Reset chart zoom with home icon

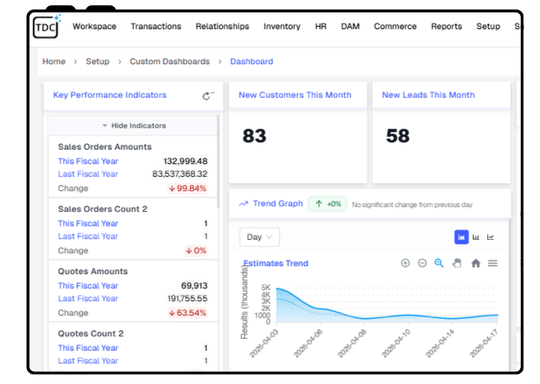point(476,263)
